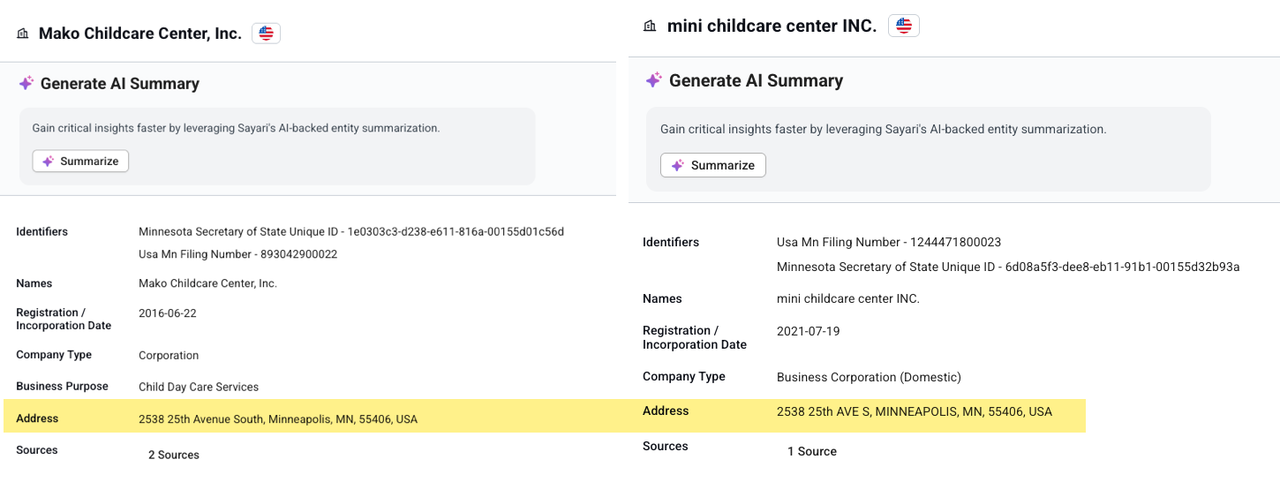This screenshot has width=1280, height=482.
Task: Click the Secretary of State ID starting 6d08a5f3
Action: (x=1008, y=267)
